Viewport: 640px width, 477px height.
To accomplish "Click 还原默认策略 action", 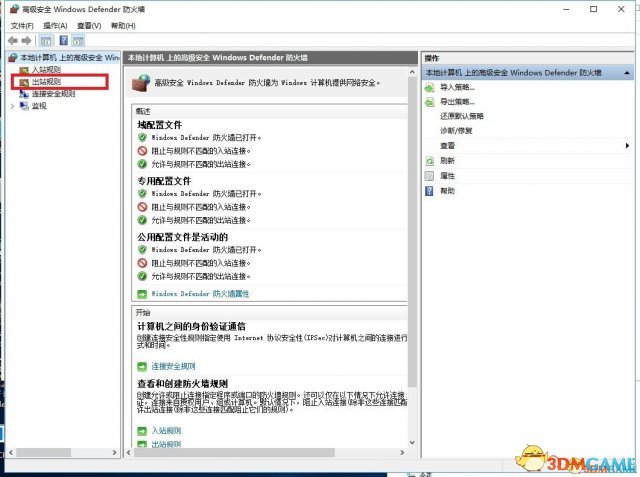I will coord(462,116).
